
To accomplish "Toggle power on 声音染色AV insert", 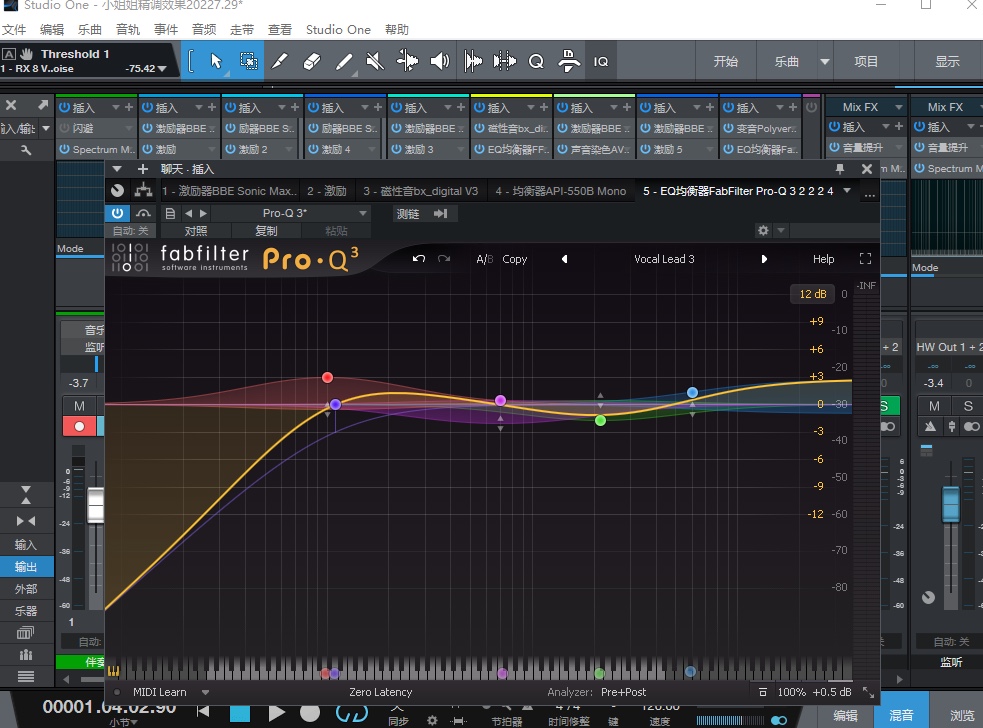I will tap(562, 149).
